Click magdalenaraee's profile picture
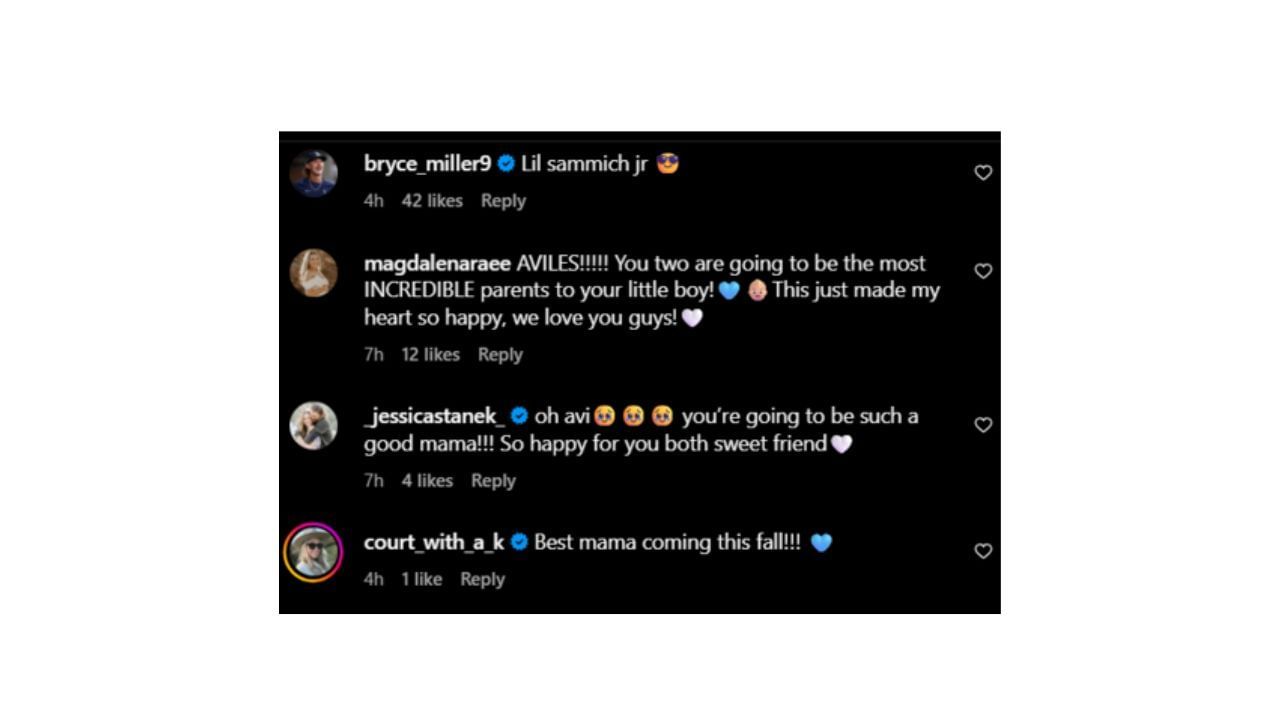This screenshot has width=1280, height=720. pyautogui.click(x=313, y=273)
